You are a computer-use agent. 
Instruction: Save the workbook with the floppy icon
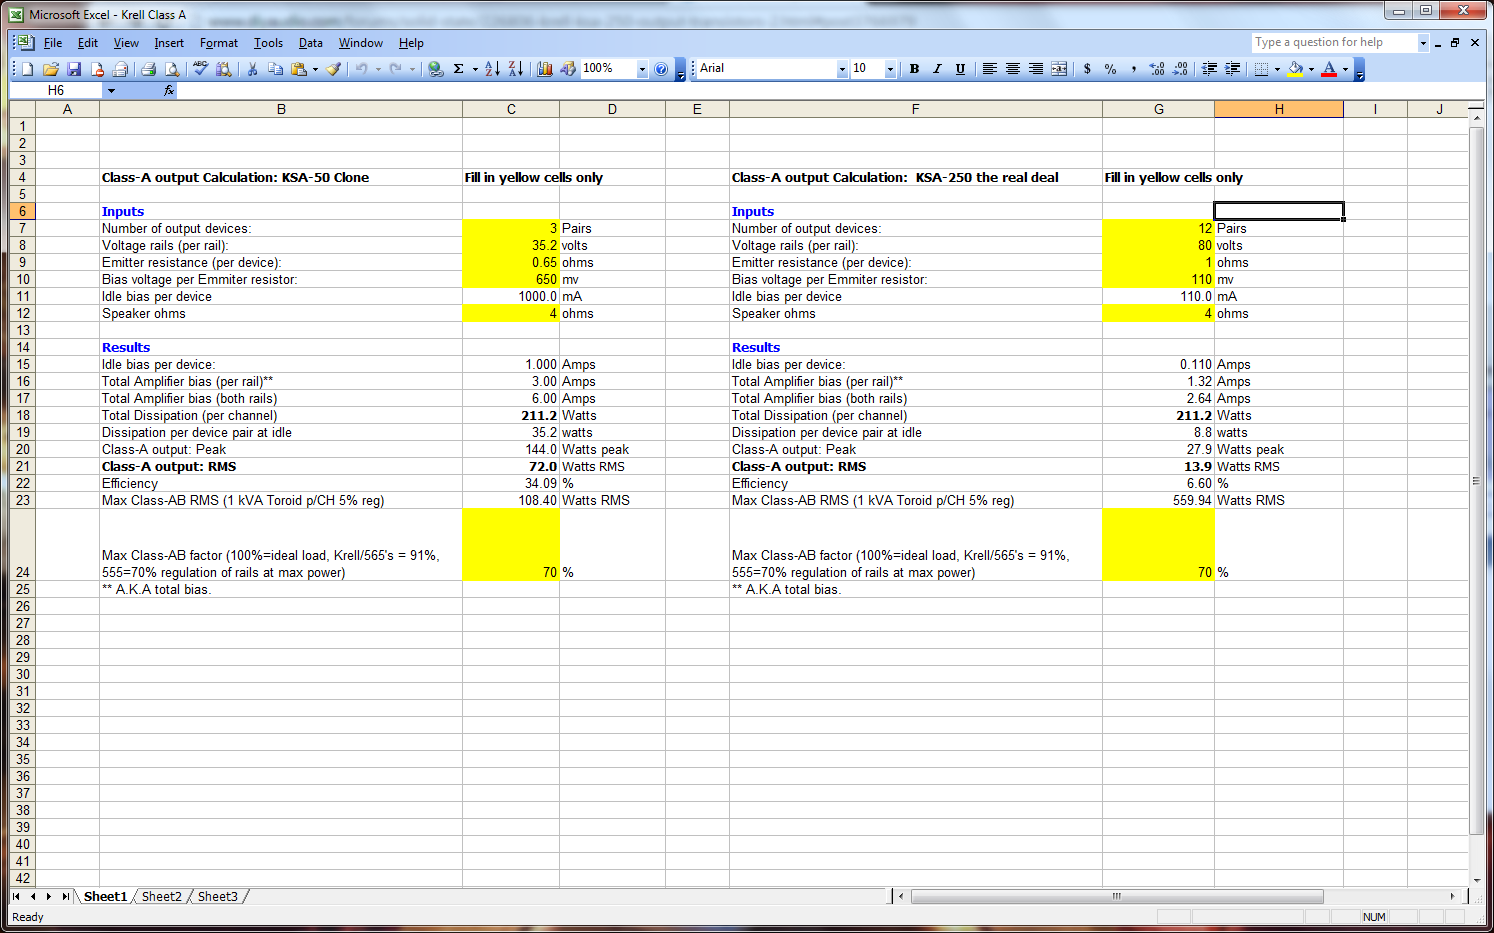click(74, 69)
